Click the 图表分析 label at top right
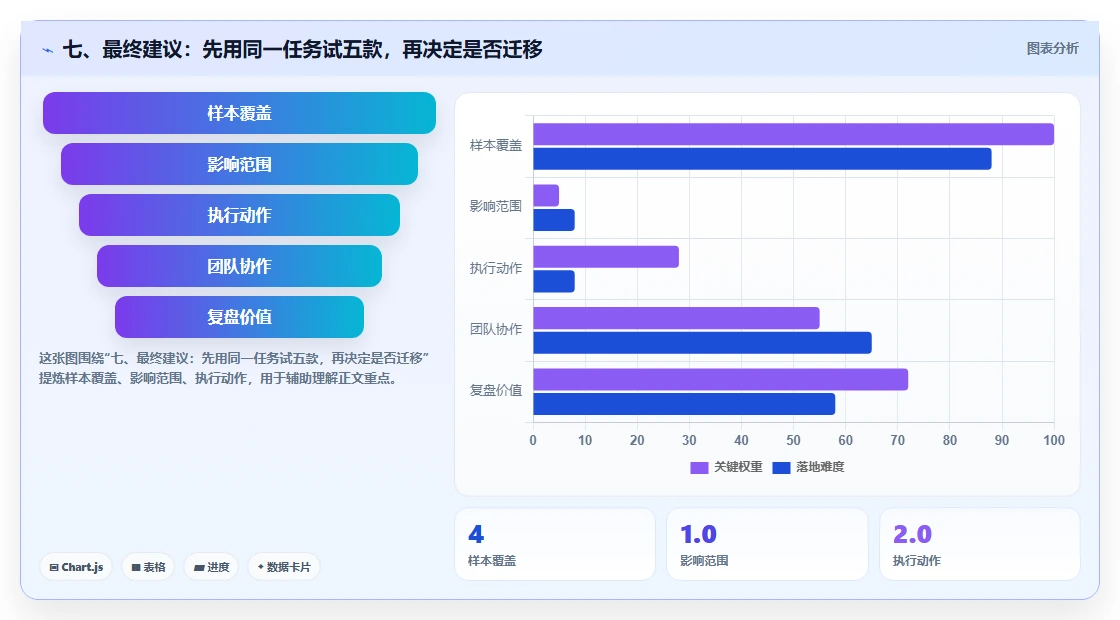This screenshot has width=1120, height=620. (1052, 49)
